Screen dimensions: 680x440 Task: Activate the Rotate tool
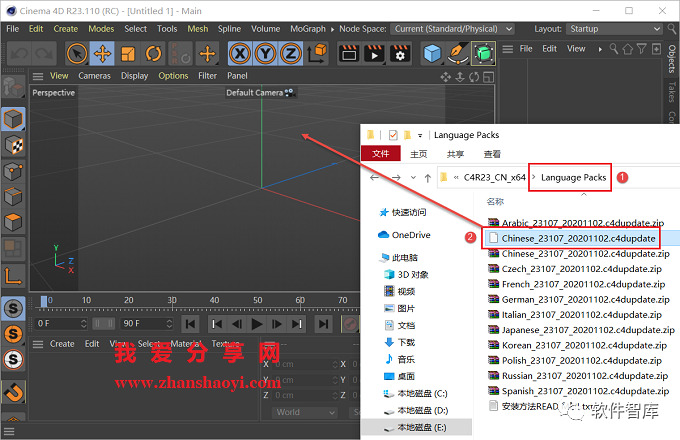(154, 54)
